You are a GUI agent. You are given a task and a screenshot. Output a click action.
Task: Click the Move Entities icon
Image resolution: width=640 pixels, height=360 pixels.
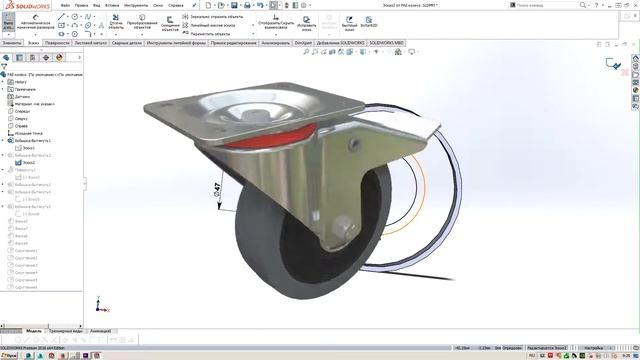tap(185, 33)
